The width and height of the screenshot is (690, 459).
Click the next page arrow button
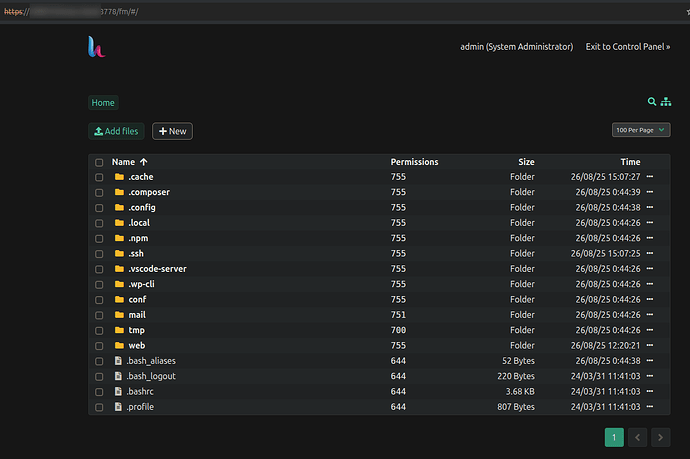click(661, 437)
